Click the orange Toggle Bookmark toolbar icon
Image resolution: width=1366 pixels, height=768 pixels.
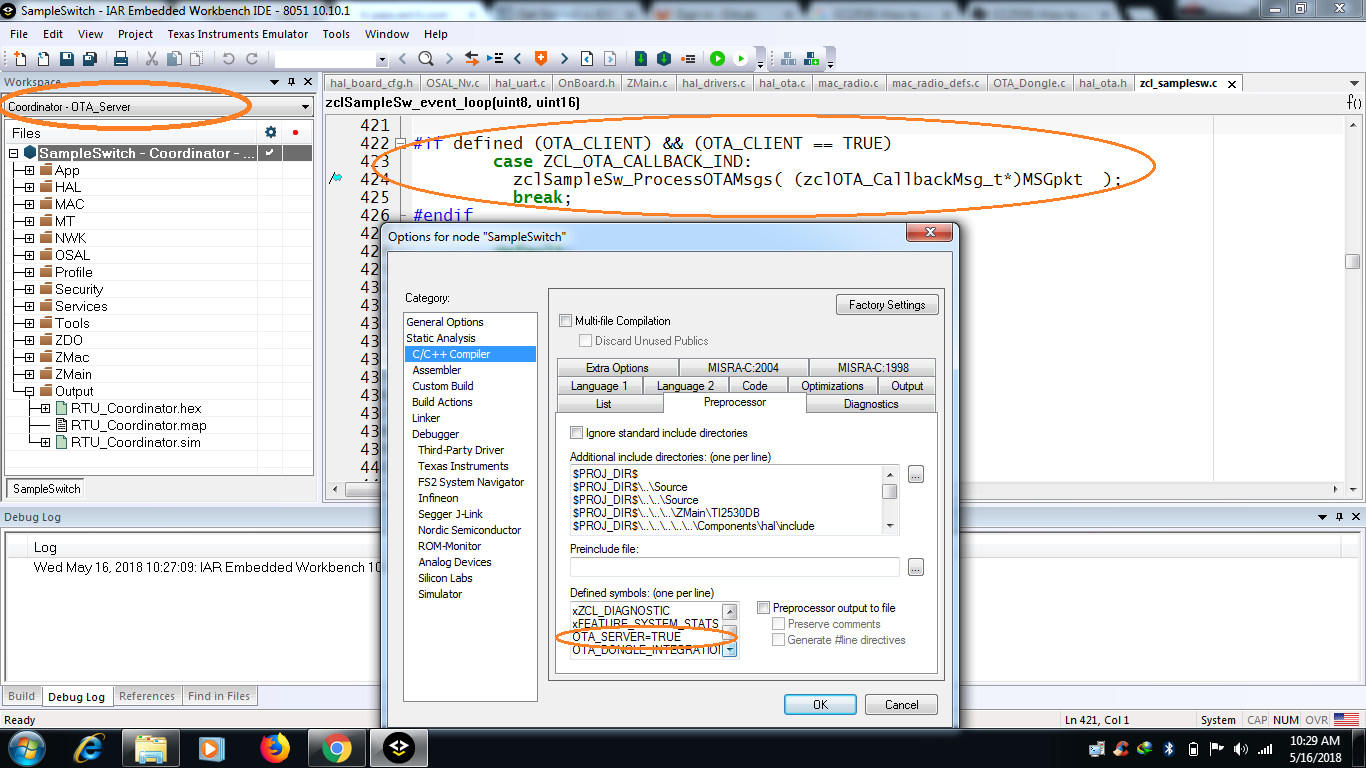(x=541, y=59)
